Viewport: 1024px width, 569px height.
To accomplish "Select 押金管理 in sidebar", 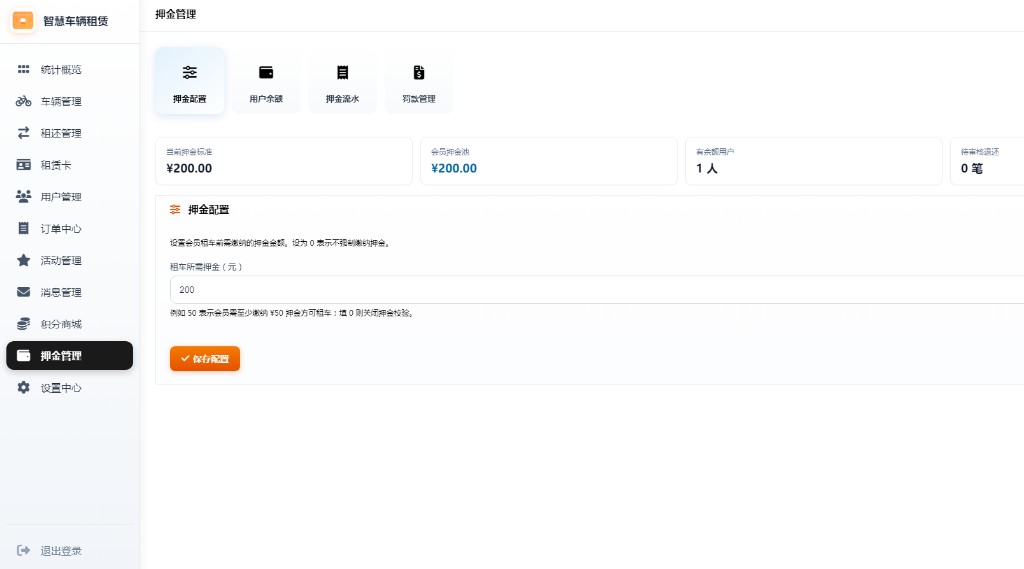I will (x=69, y=355).
